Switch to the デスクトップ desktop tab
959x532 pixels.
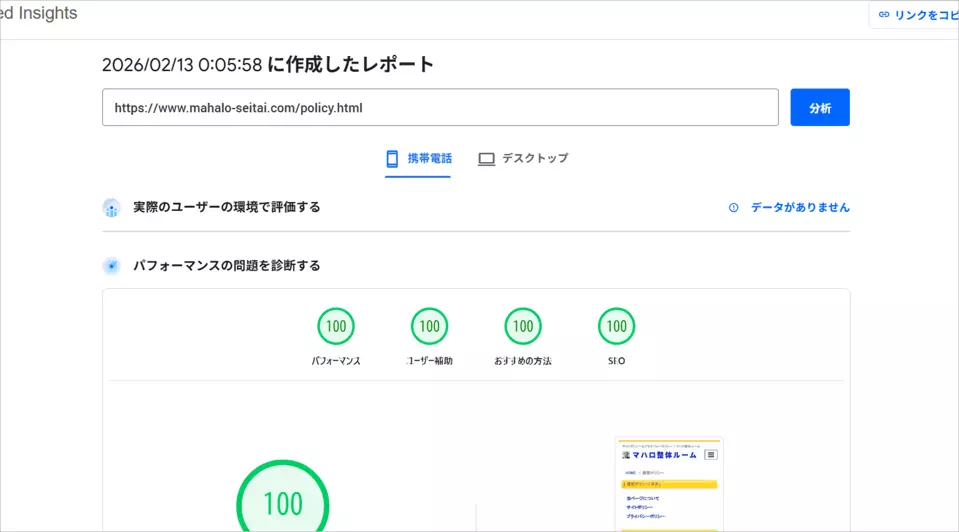coord(524,159)
